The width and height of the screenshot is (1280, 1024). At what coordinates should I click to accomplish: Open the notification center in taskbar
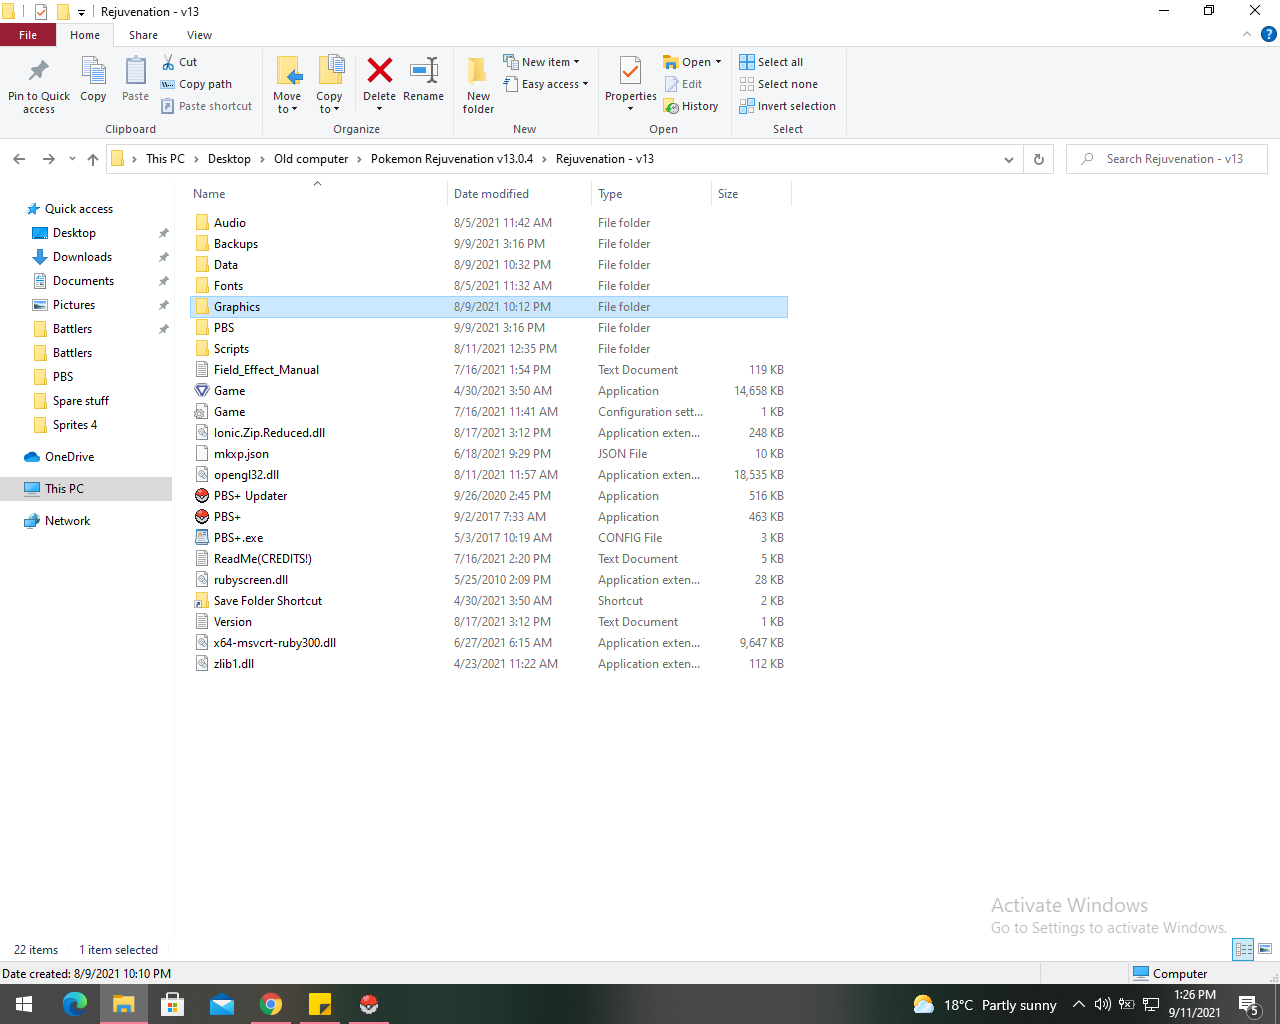coord(1249,1004)
